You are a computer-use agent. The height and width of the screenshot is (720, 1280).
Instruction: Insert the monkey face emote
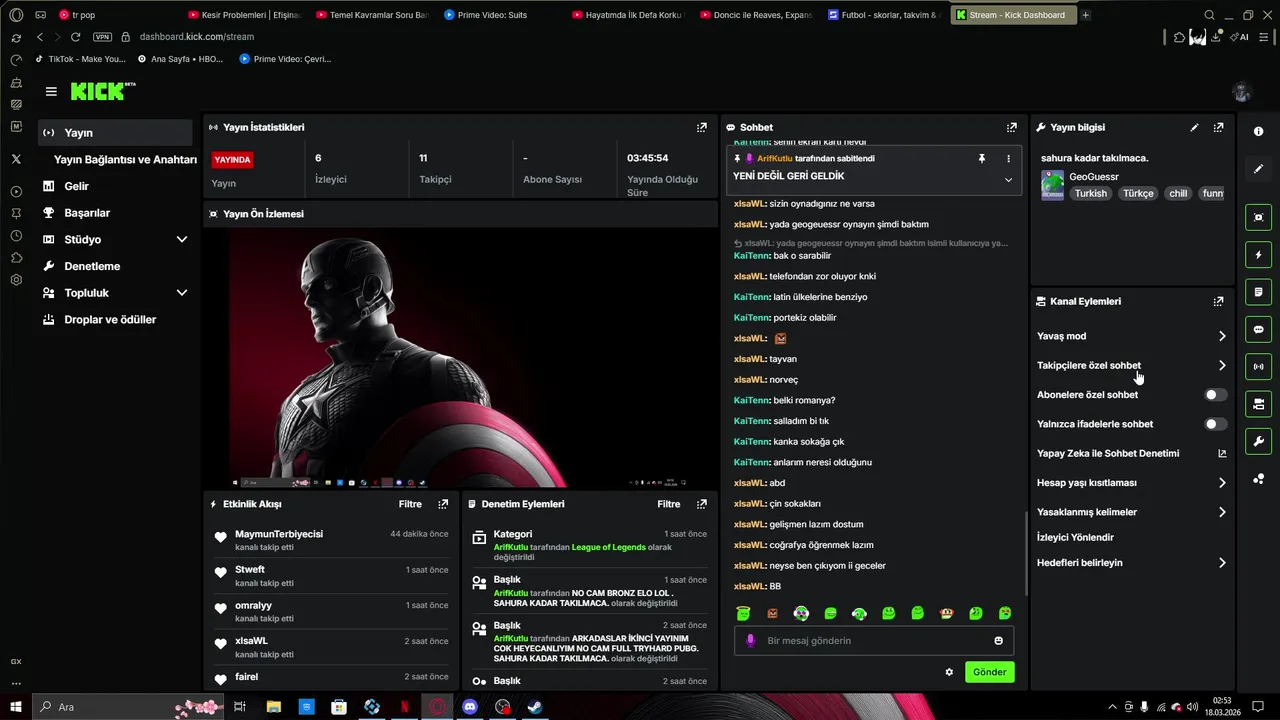pos(946,613)
